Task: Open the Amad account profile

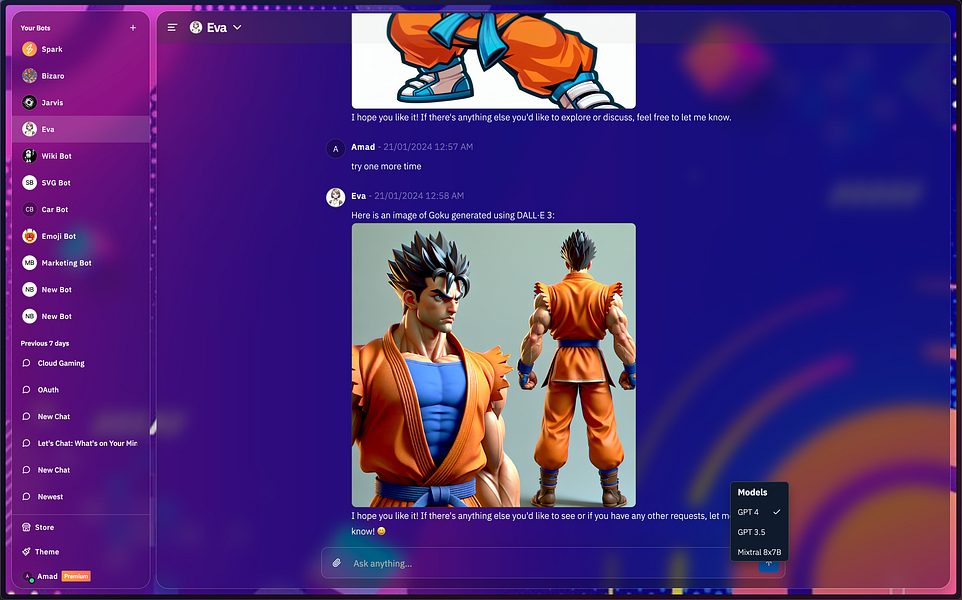Action: (40, 576)
